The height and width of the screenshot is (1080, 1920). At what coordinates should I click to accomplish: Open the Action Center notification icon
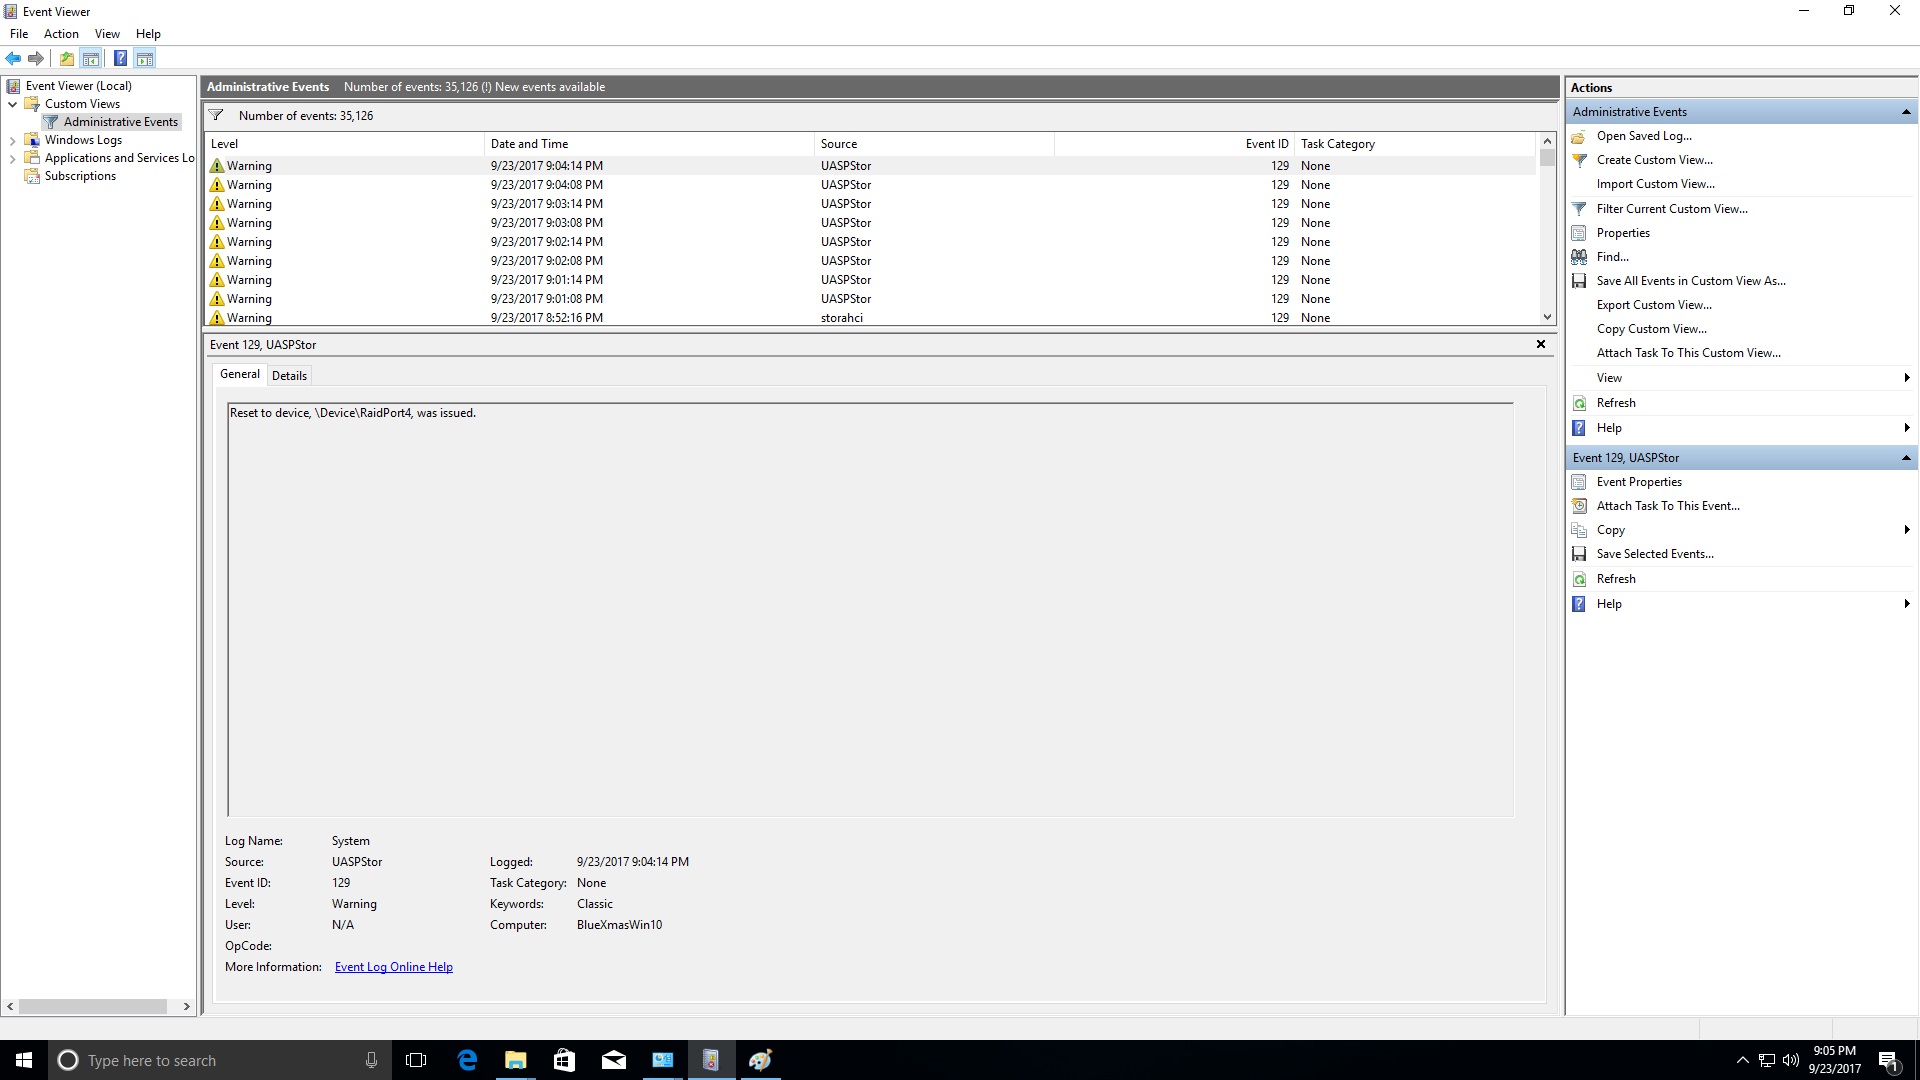coord(1888,1060)
